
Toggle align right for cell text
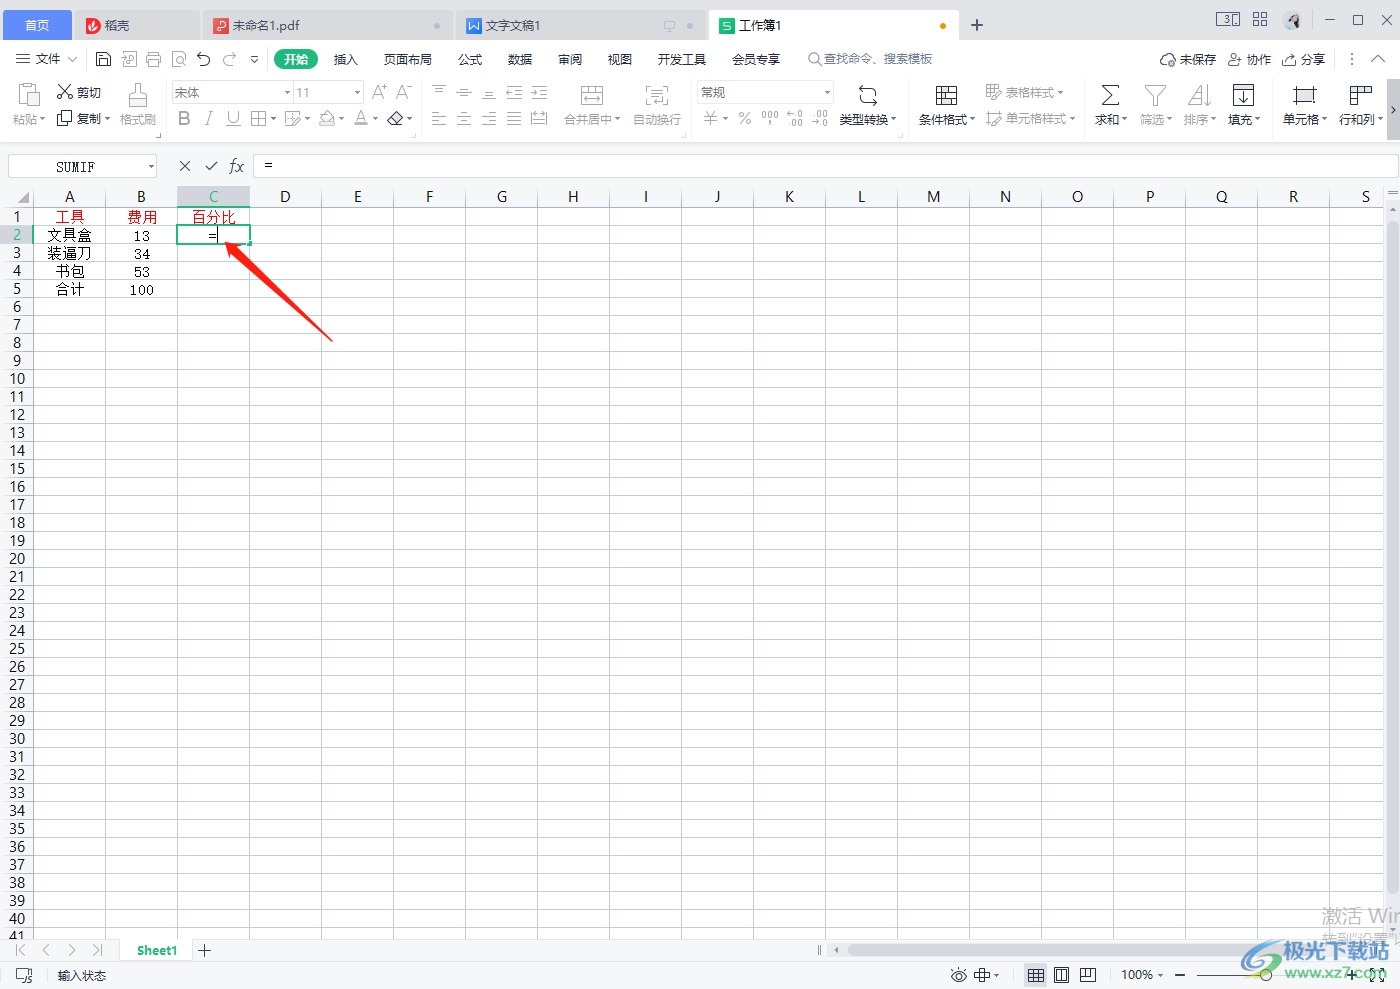489,118
